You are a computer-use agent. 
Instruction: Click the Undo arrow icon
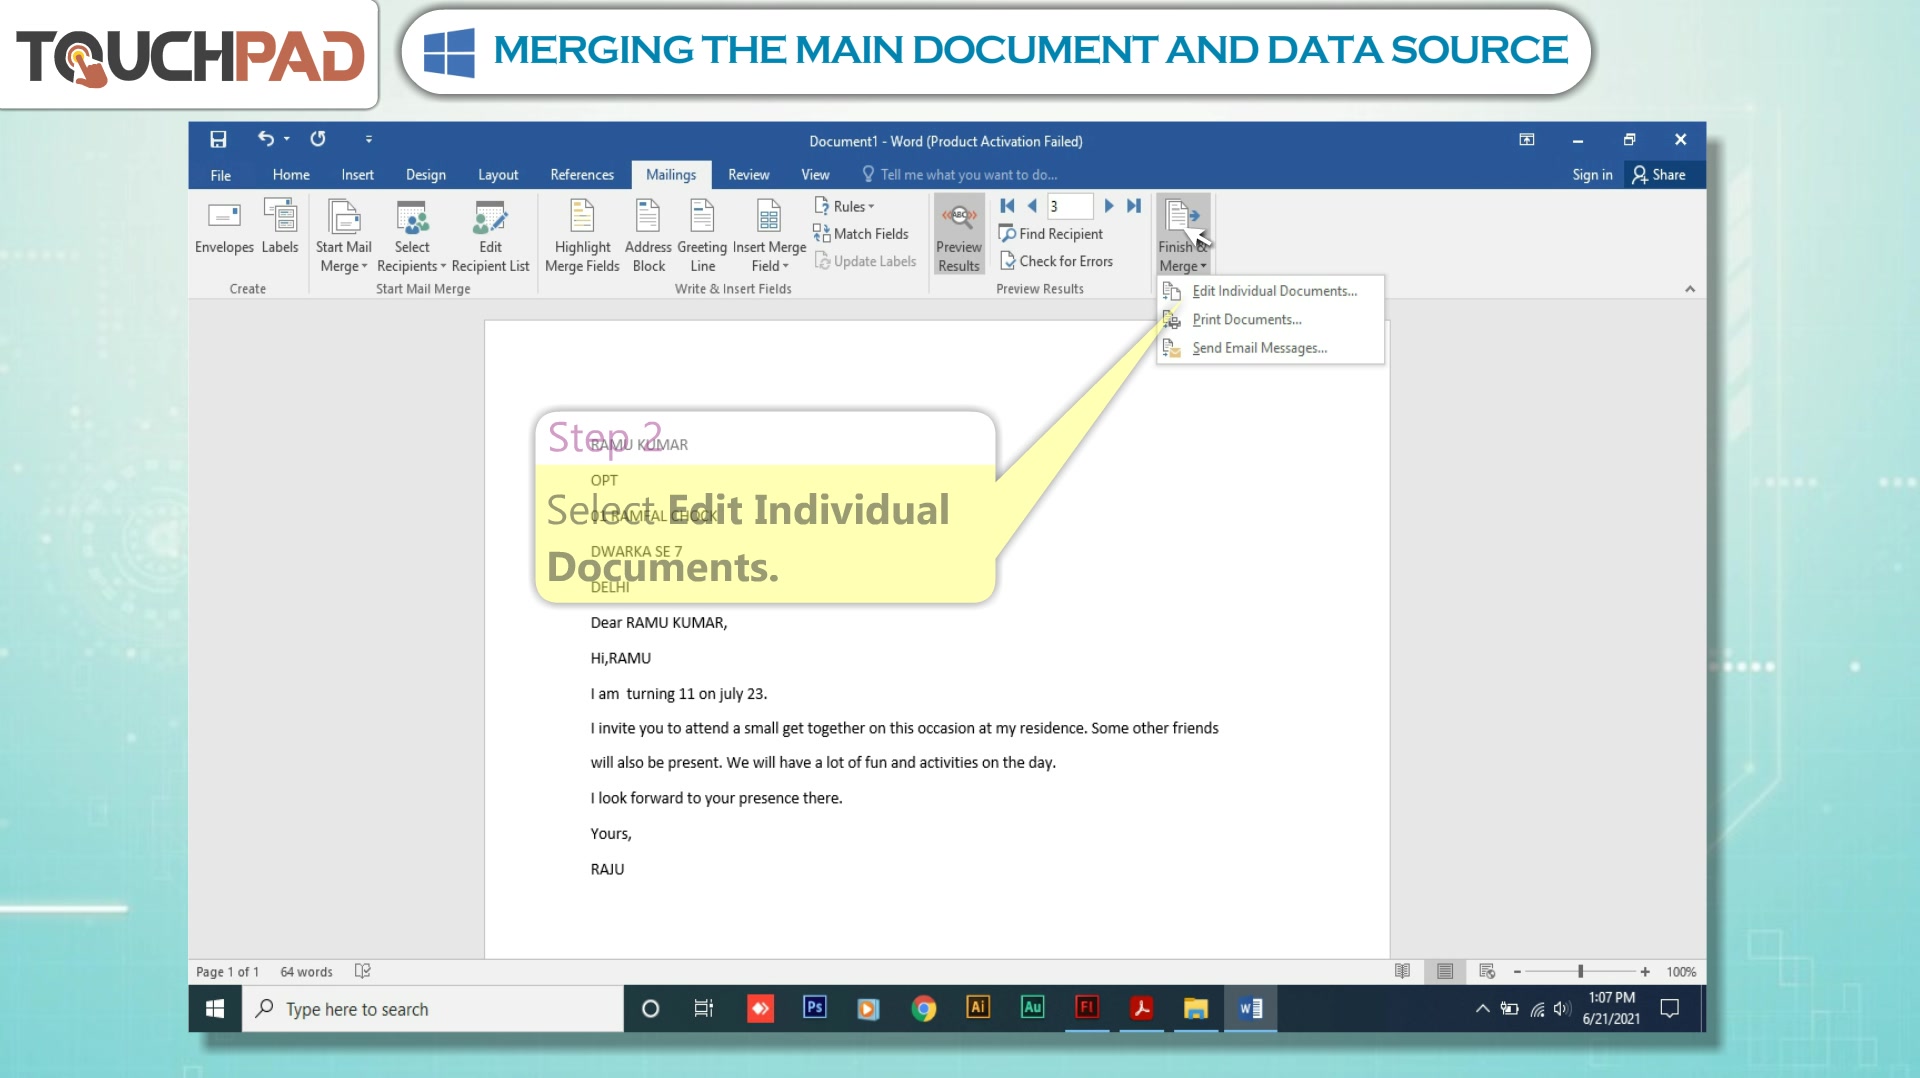[265, 139]
